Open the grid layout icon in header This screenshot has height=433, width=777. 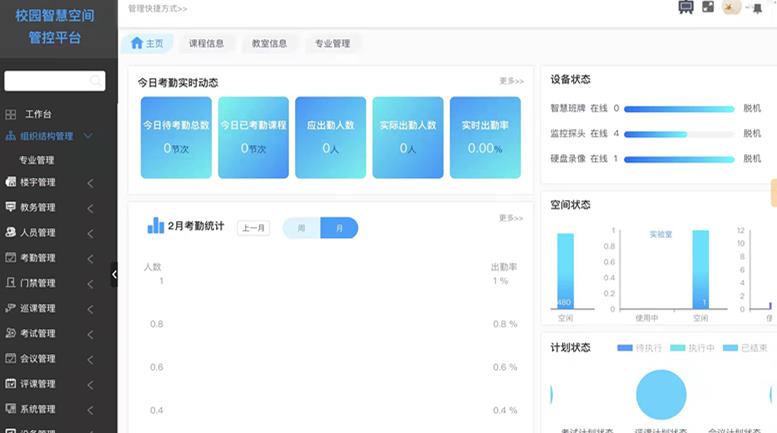coord(708,7)
